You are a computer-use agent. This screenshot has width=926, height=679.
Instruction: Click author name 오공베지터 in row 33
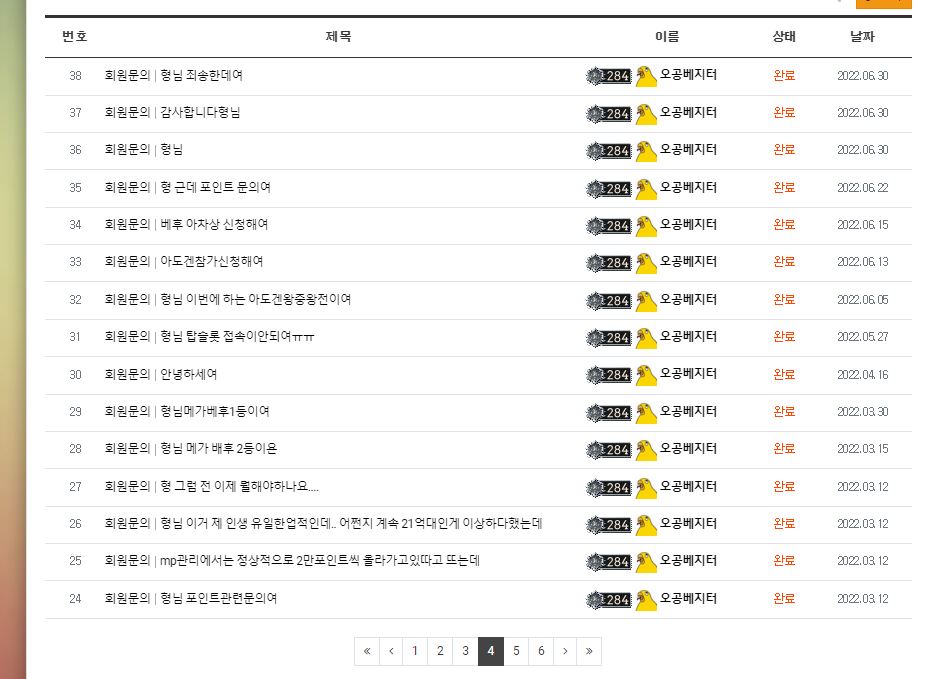pos(688,262)
